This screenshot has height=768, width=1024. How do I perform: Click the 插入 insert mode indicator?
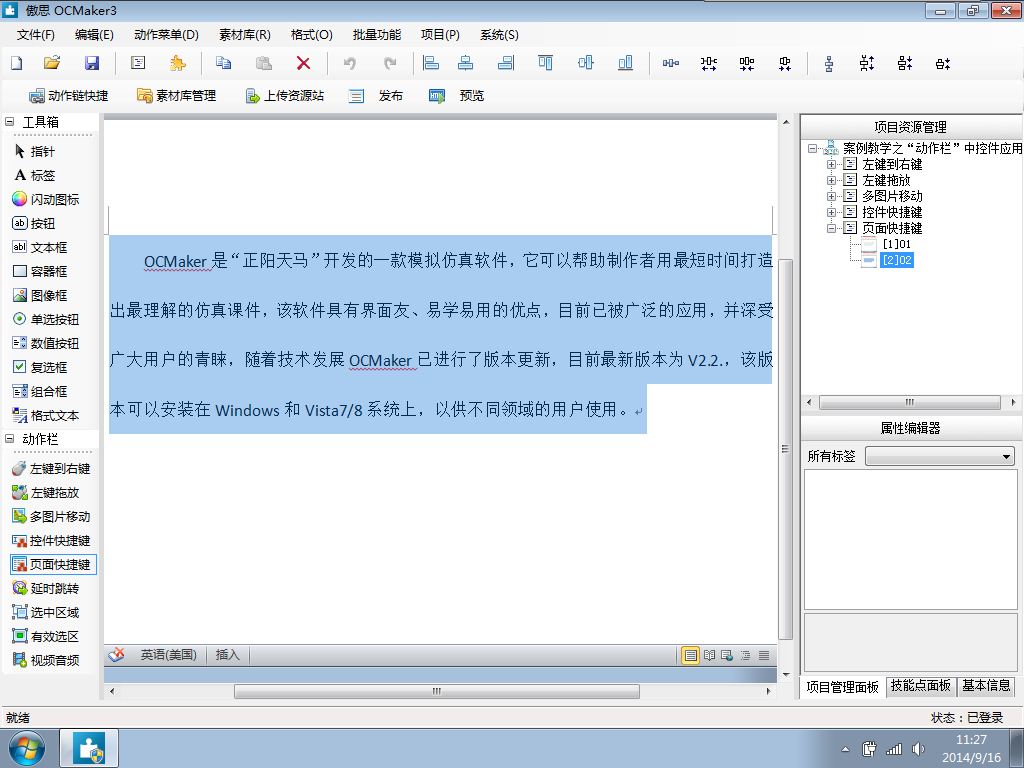tap(227, 654)
